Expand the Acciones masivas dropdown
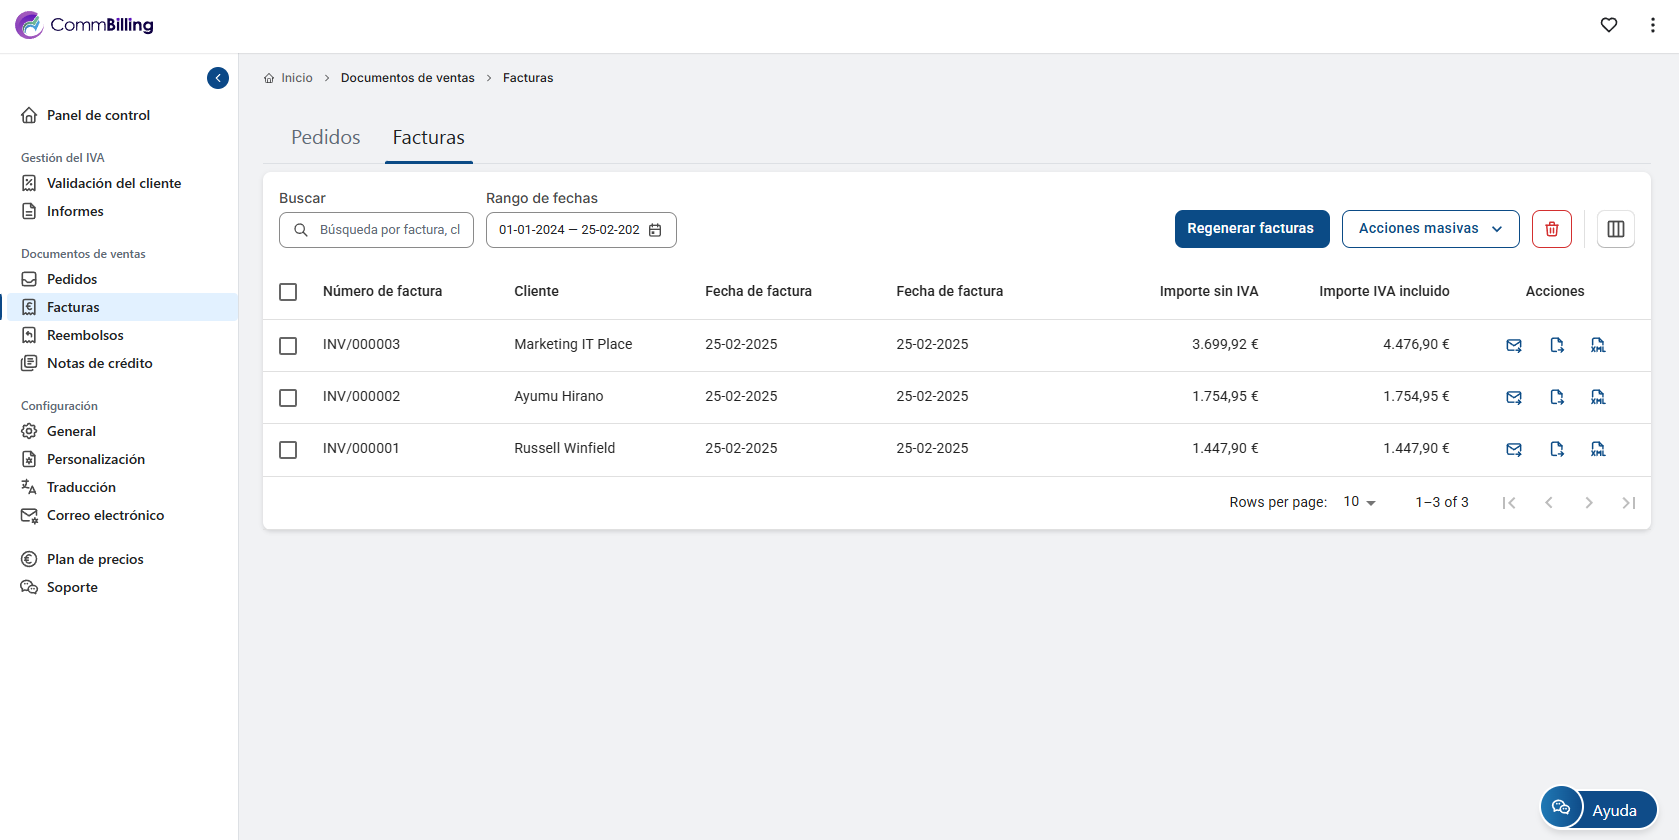 tap(1430, 229)
